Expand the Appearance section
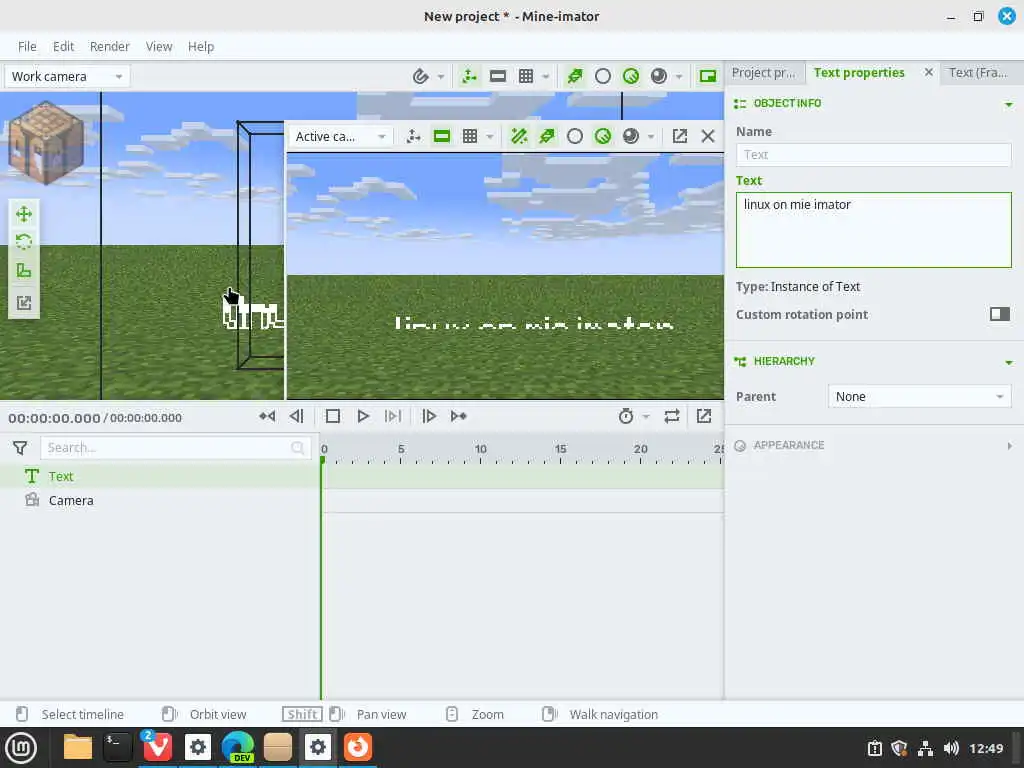The width and height of the screenshot is (1024, 768). coord(1009,445)
